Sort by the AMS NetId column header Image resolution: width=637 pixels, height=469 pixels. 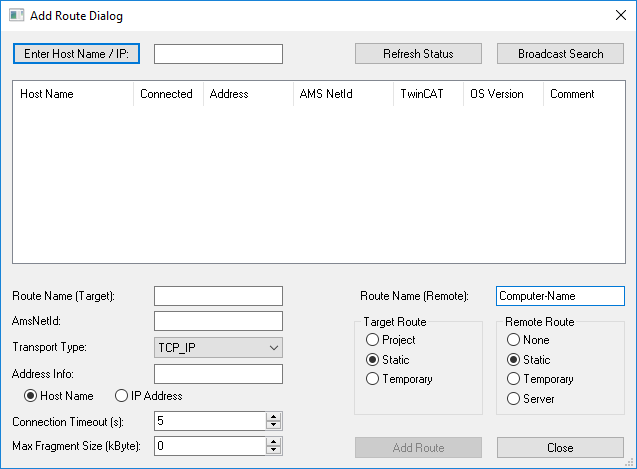point(343,94)
